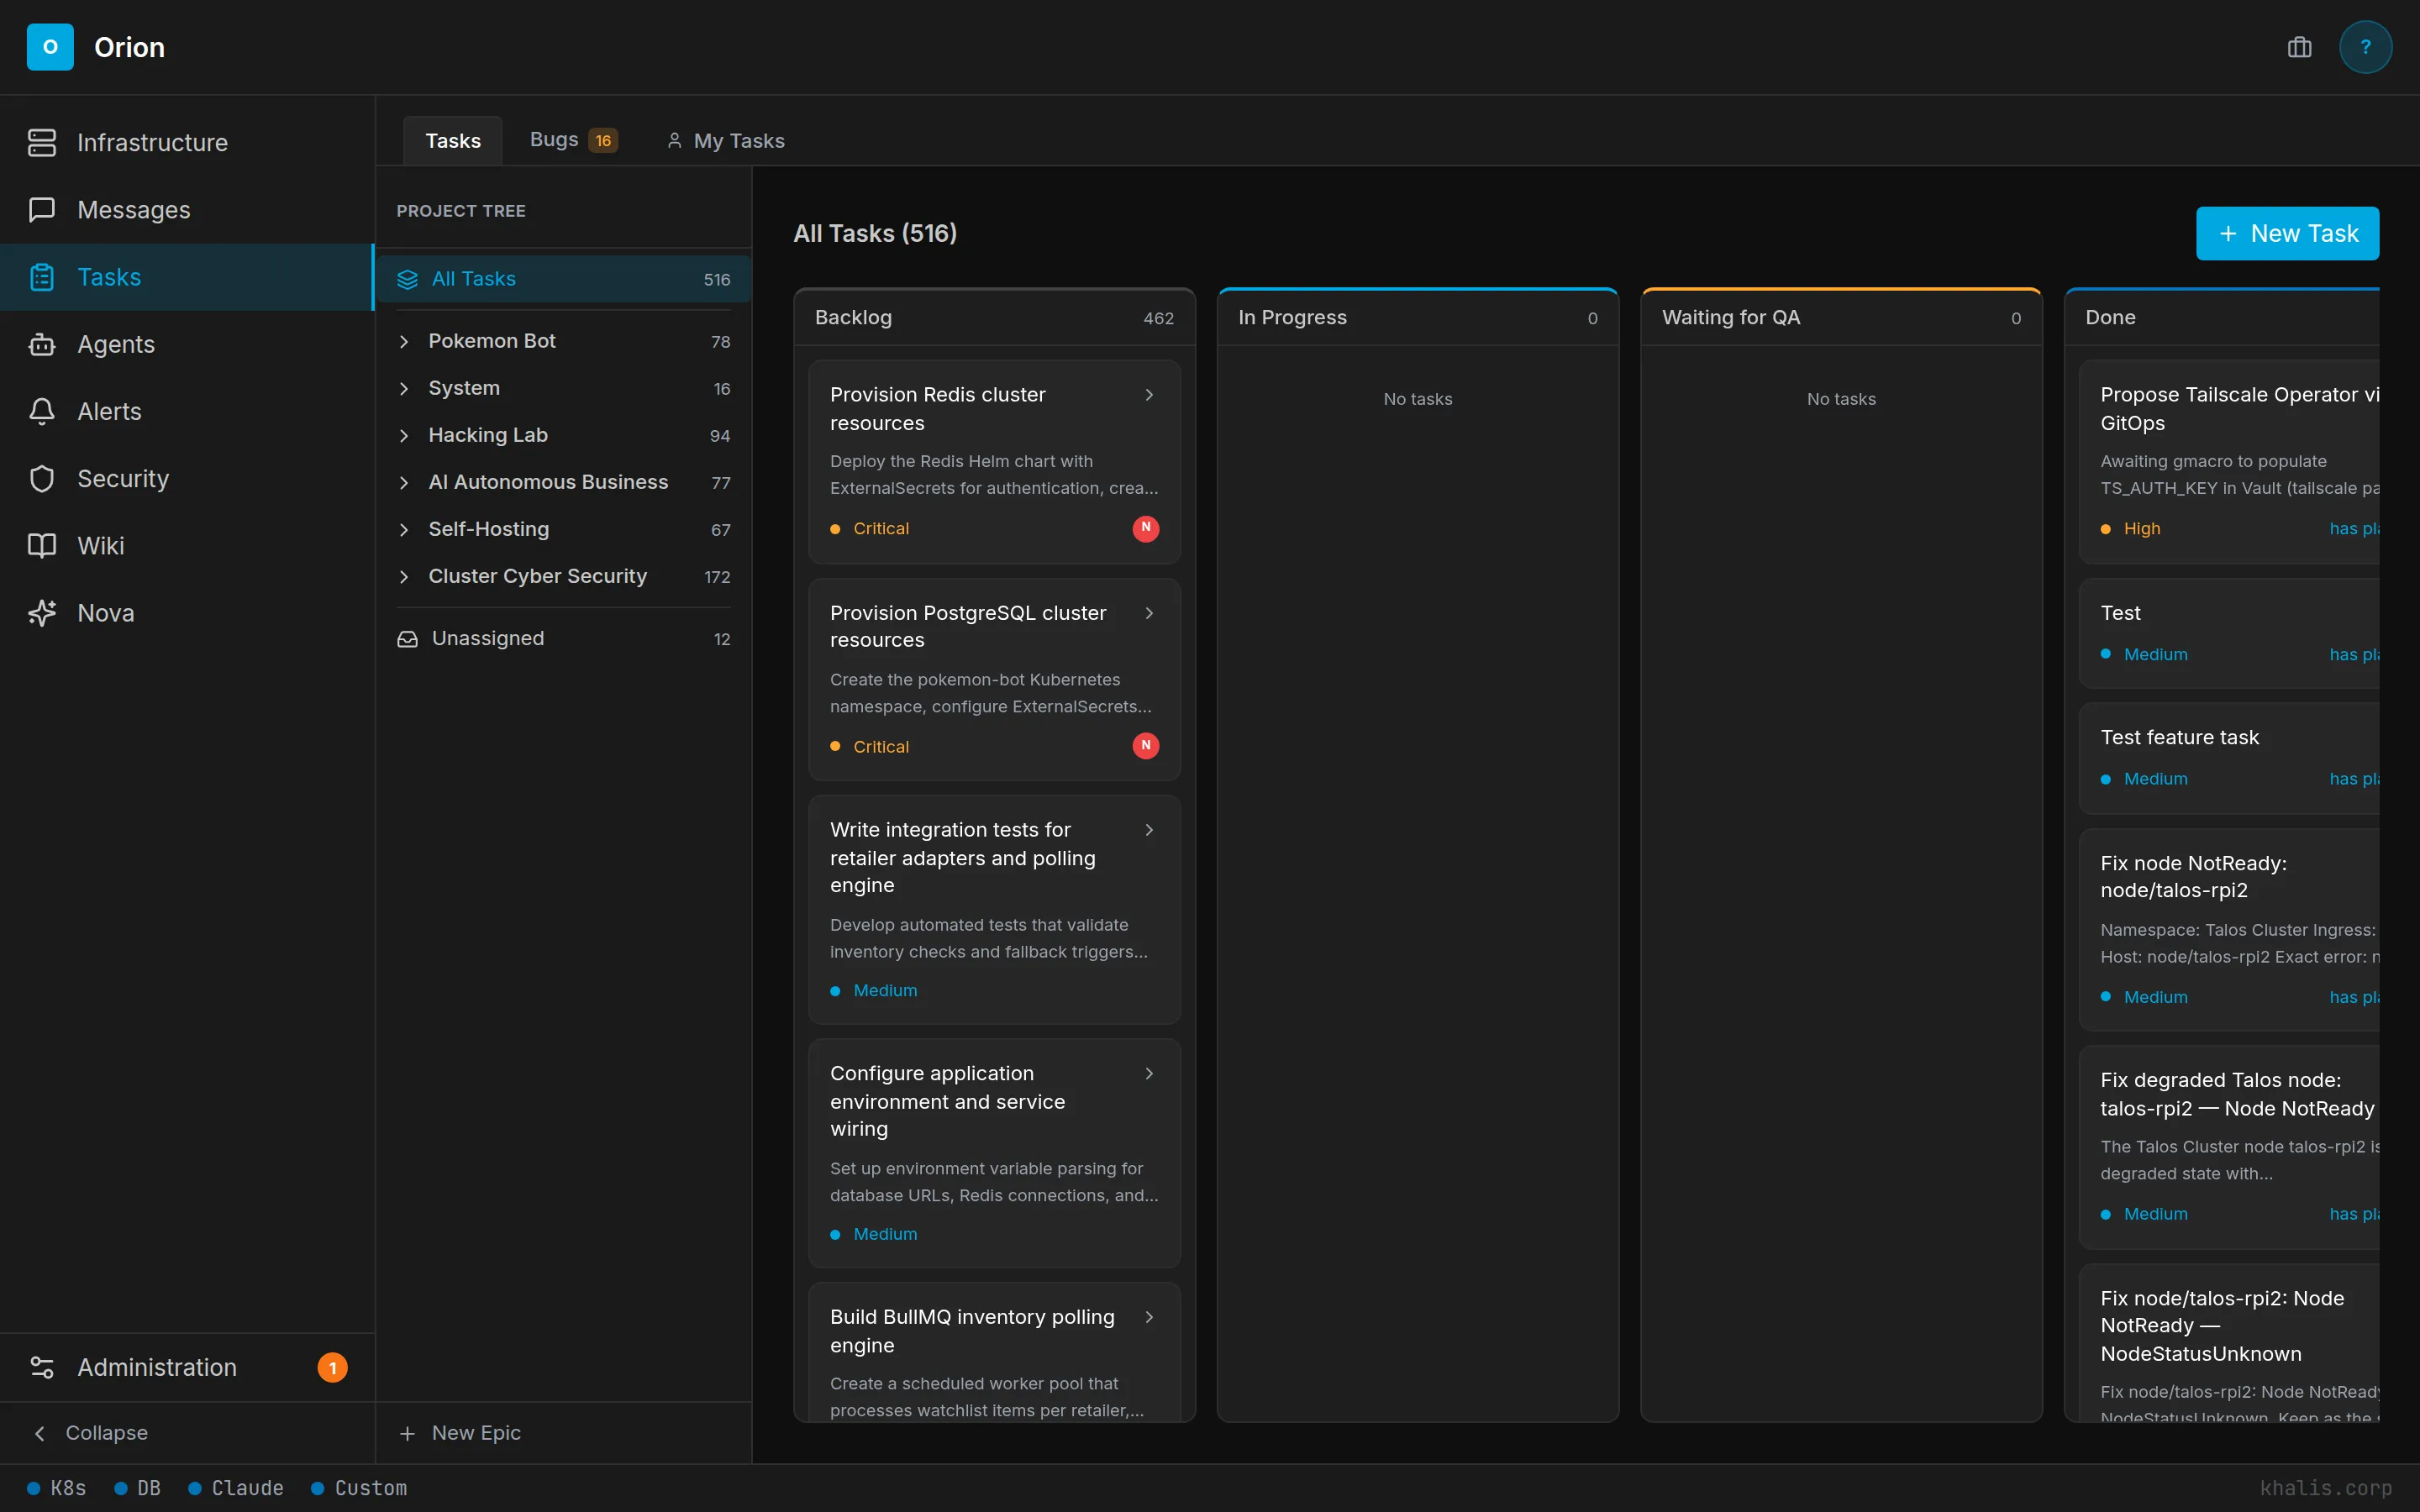
Task: Click the plus icon beside New Epic
Action: pyautogui.click(x=407, y=1433)
